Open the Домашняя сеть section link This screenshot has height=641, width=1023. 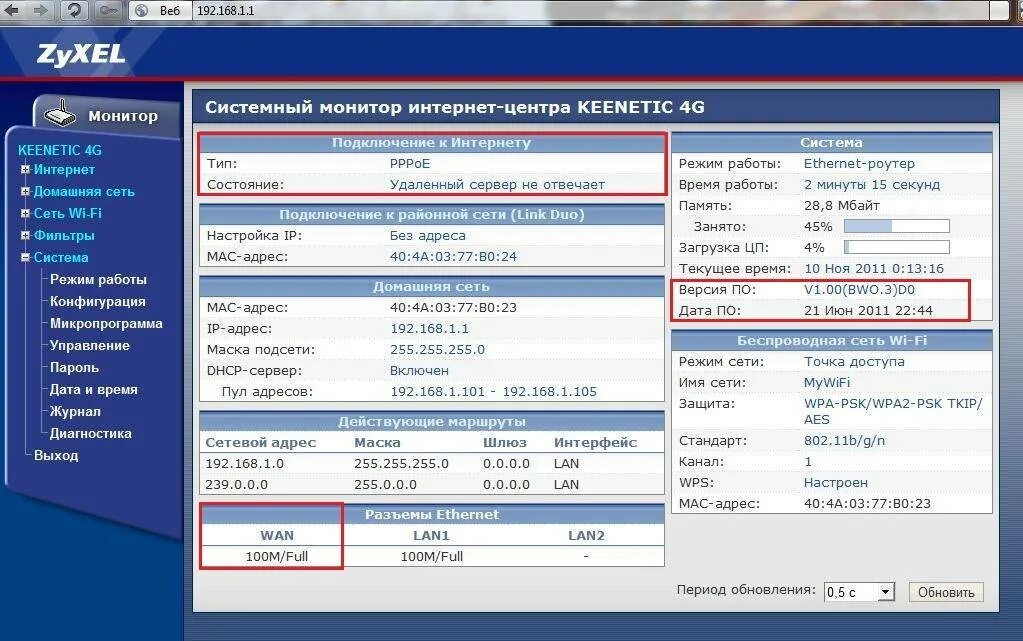click(x=84, y=191)
